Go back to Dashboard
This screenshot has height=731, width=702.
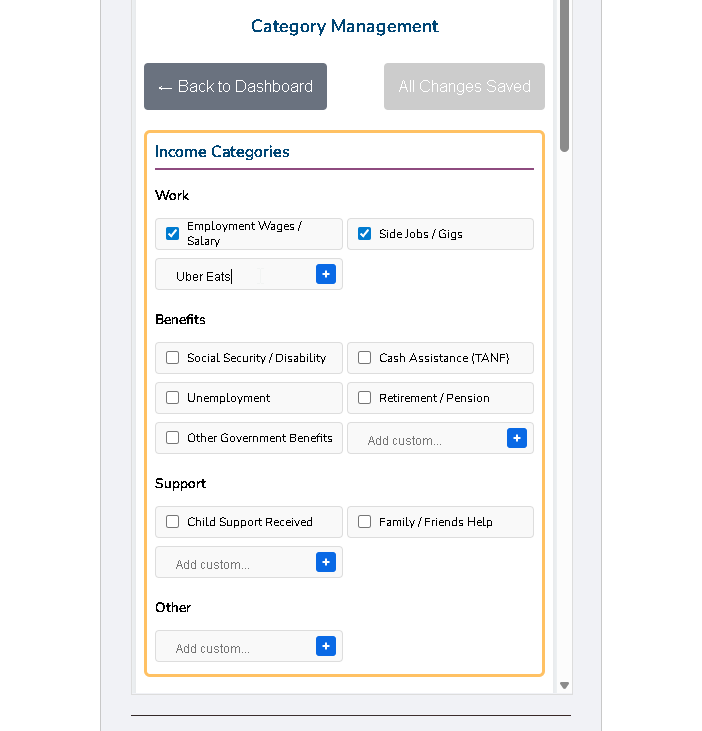235,87
